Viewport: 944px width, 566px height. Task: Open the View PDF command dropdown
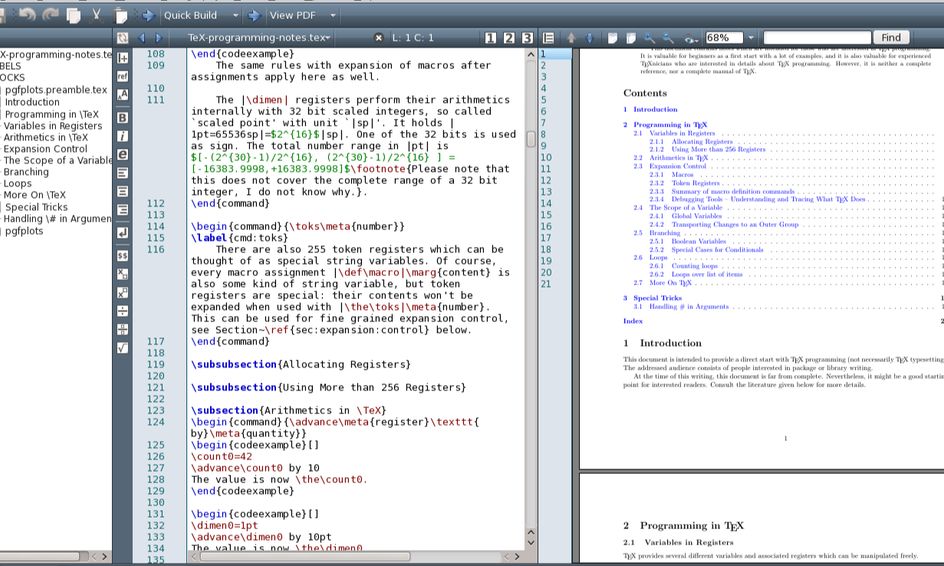(332, 16)
